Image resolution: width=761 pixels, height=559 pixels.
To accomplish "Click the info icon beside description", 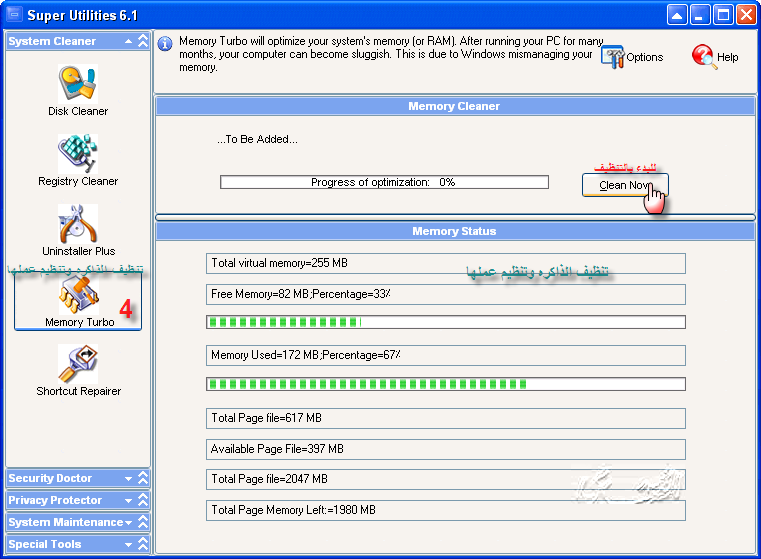I will pyautogui.click(x=165, y=44).
